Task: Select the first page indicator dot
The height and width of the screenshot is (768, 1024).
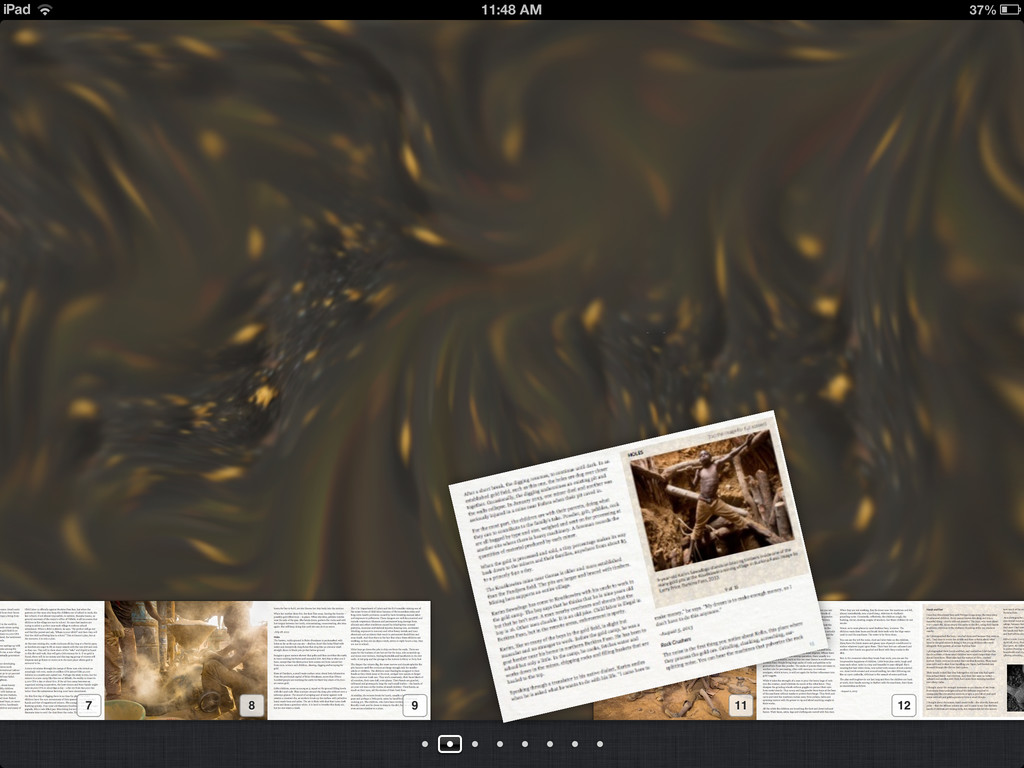Action: [425, 744]
